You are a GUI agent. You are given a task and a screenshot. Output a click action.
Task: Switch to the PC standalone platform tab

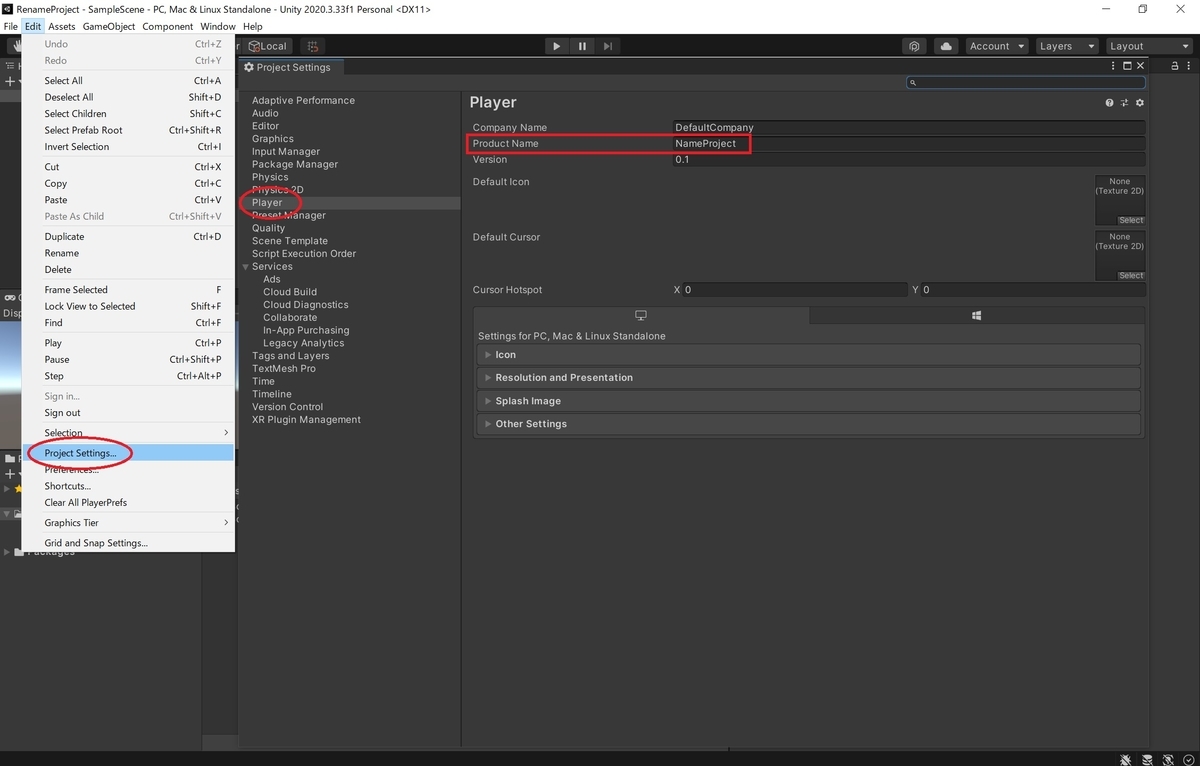[641, 316]
